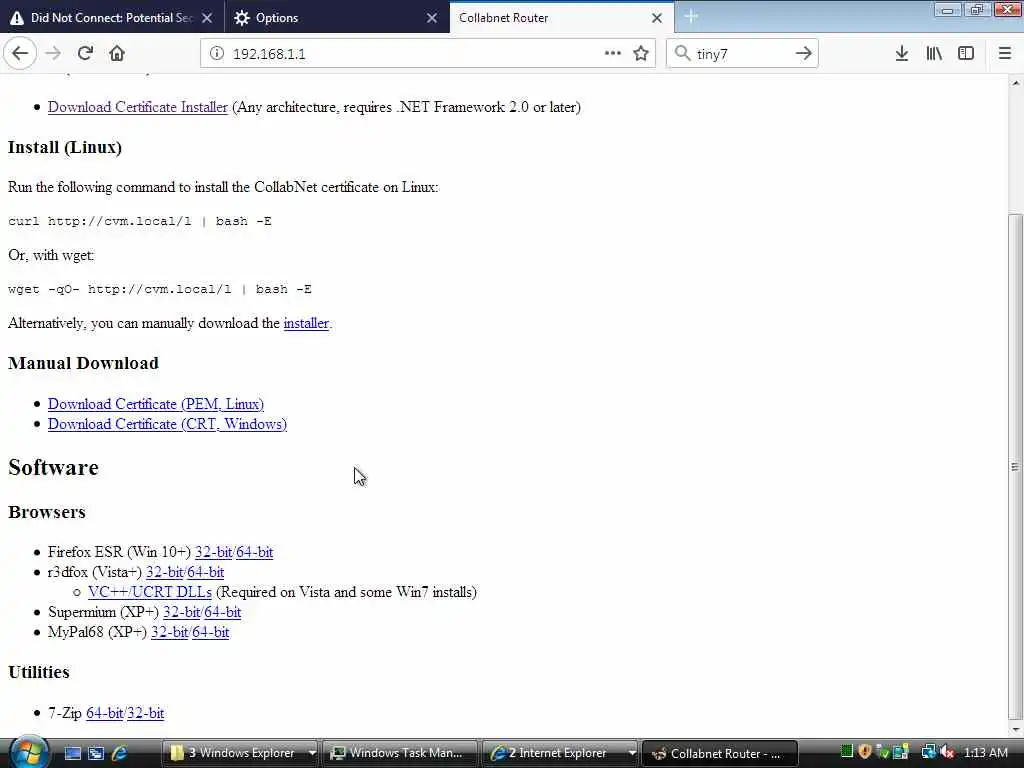
Task: Download Certificate (PEM, Linux)
Action: click(155, 404)
